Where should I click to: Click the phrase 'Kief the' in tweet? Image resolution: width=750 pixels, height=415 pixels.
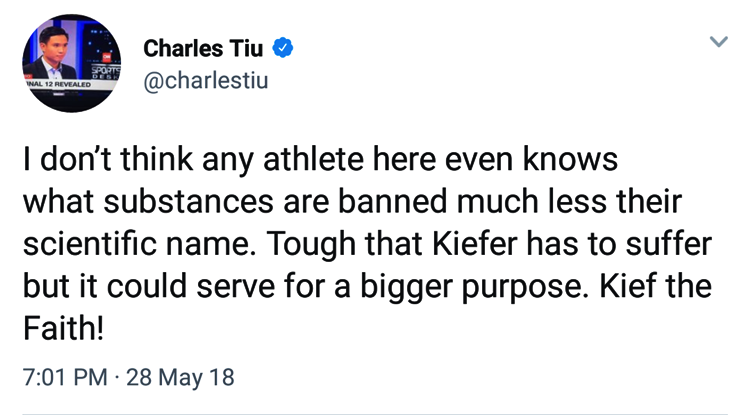pyautogui.click(x=656, y=285)
